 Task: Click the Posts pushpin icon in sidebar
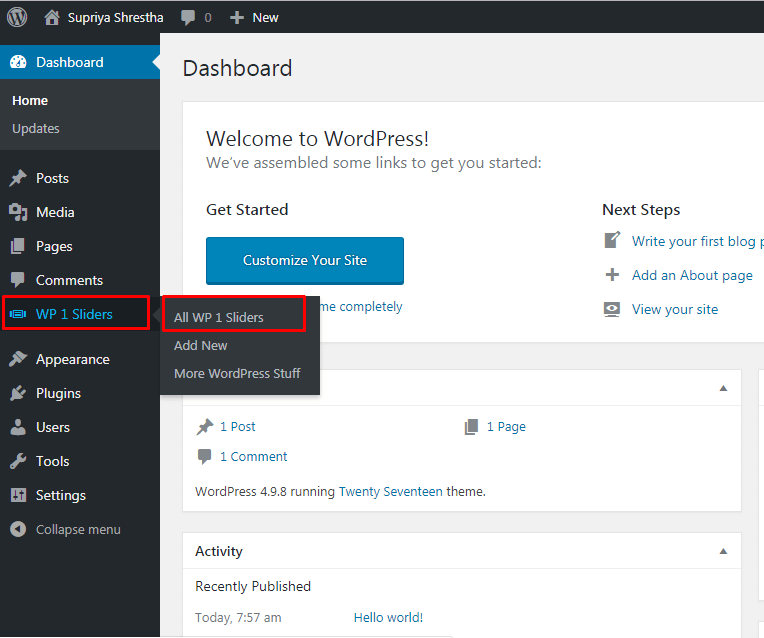click(x=18, y=178)
